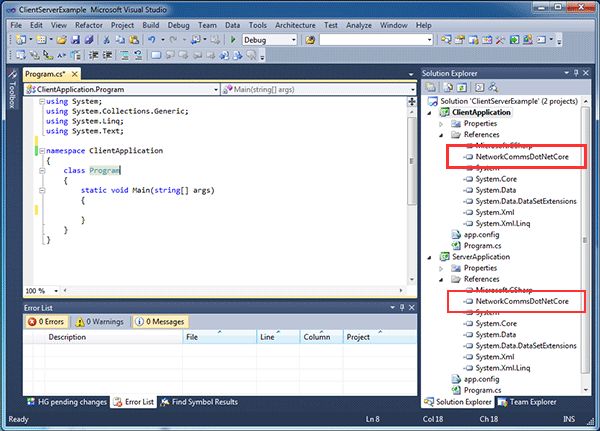Click the code editor vertical scrollbar thumb
The width and height of the screenshot is (600, 431).
point(412,161)
